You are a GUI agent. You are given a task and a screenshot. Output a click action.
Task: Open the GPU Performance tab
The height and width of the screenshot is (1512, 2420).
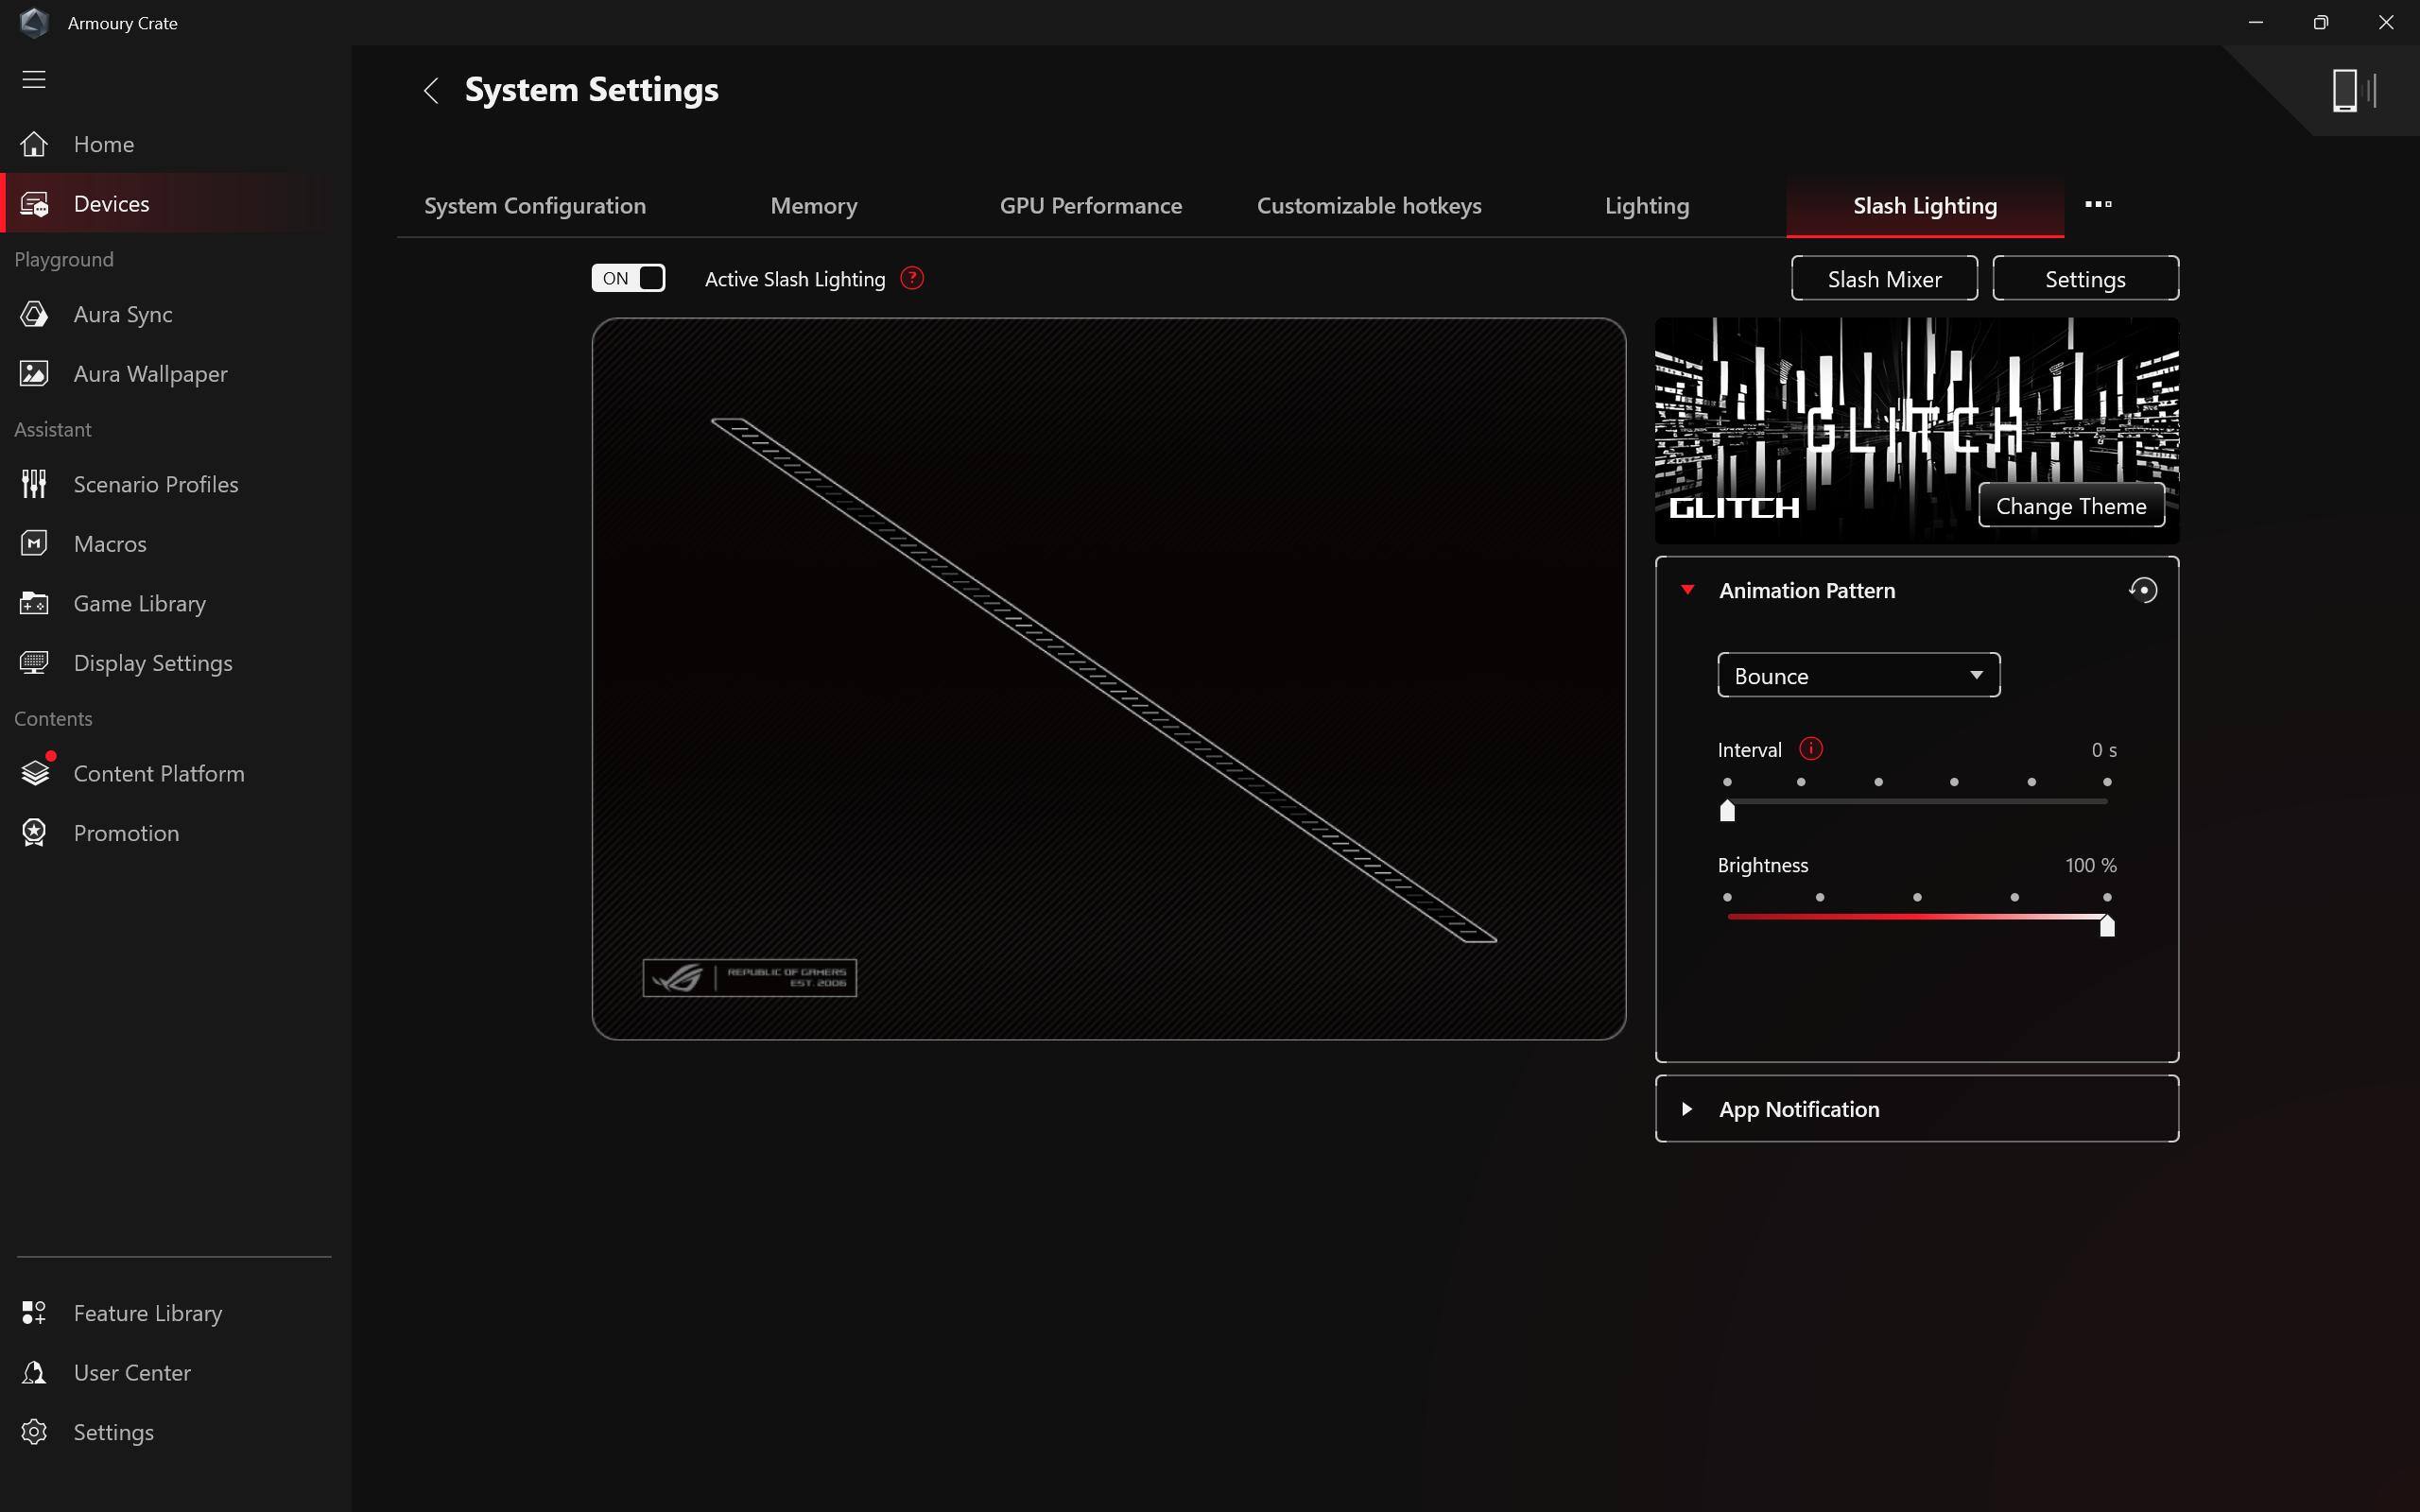1091,206
